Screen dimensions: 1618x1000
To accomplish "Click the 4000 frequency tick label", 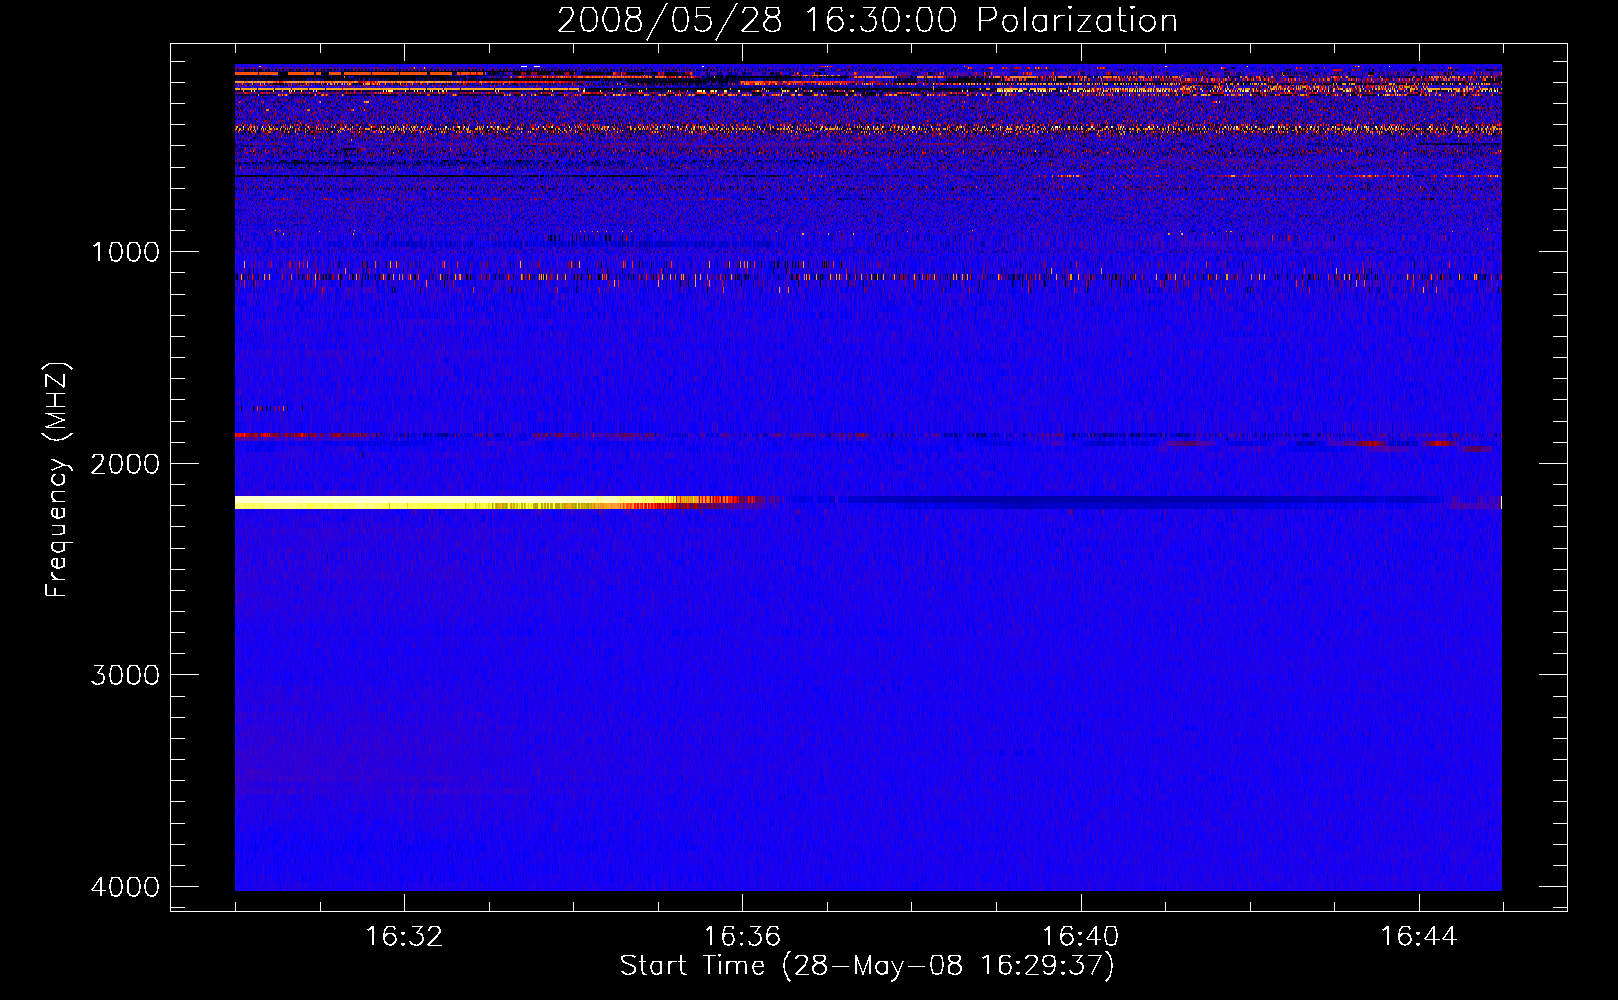I will (125, 887).
